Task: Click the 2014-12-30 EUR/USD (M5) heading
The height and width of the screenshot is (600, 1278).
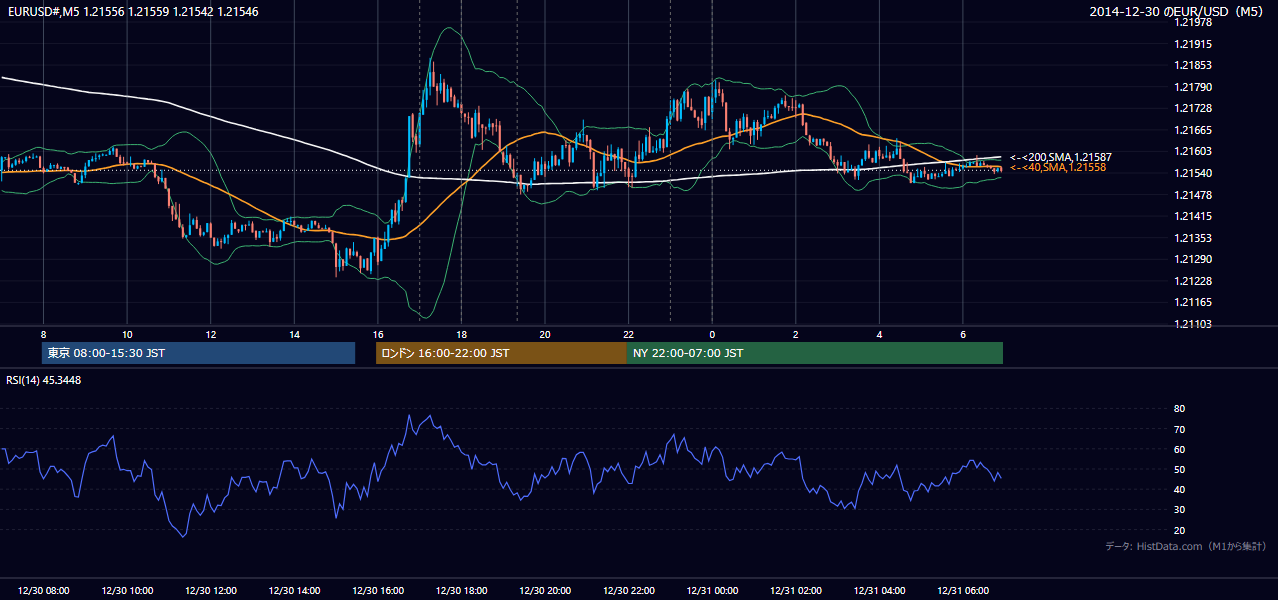Action: click(x=1177, y=11)
